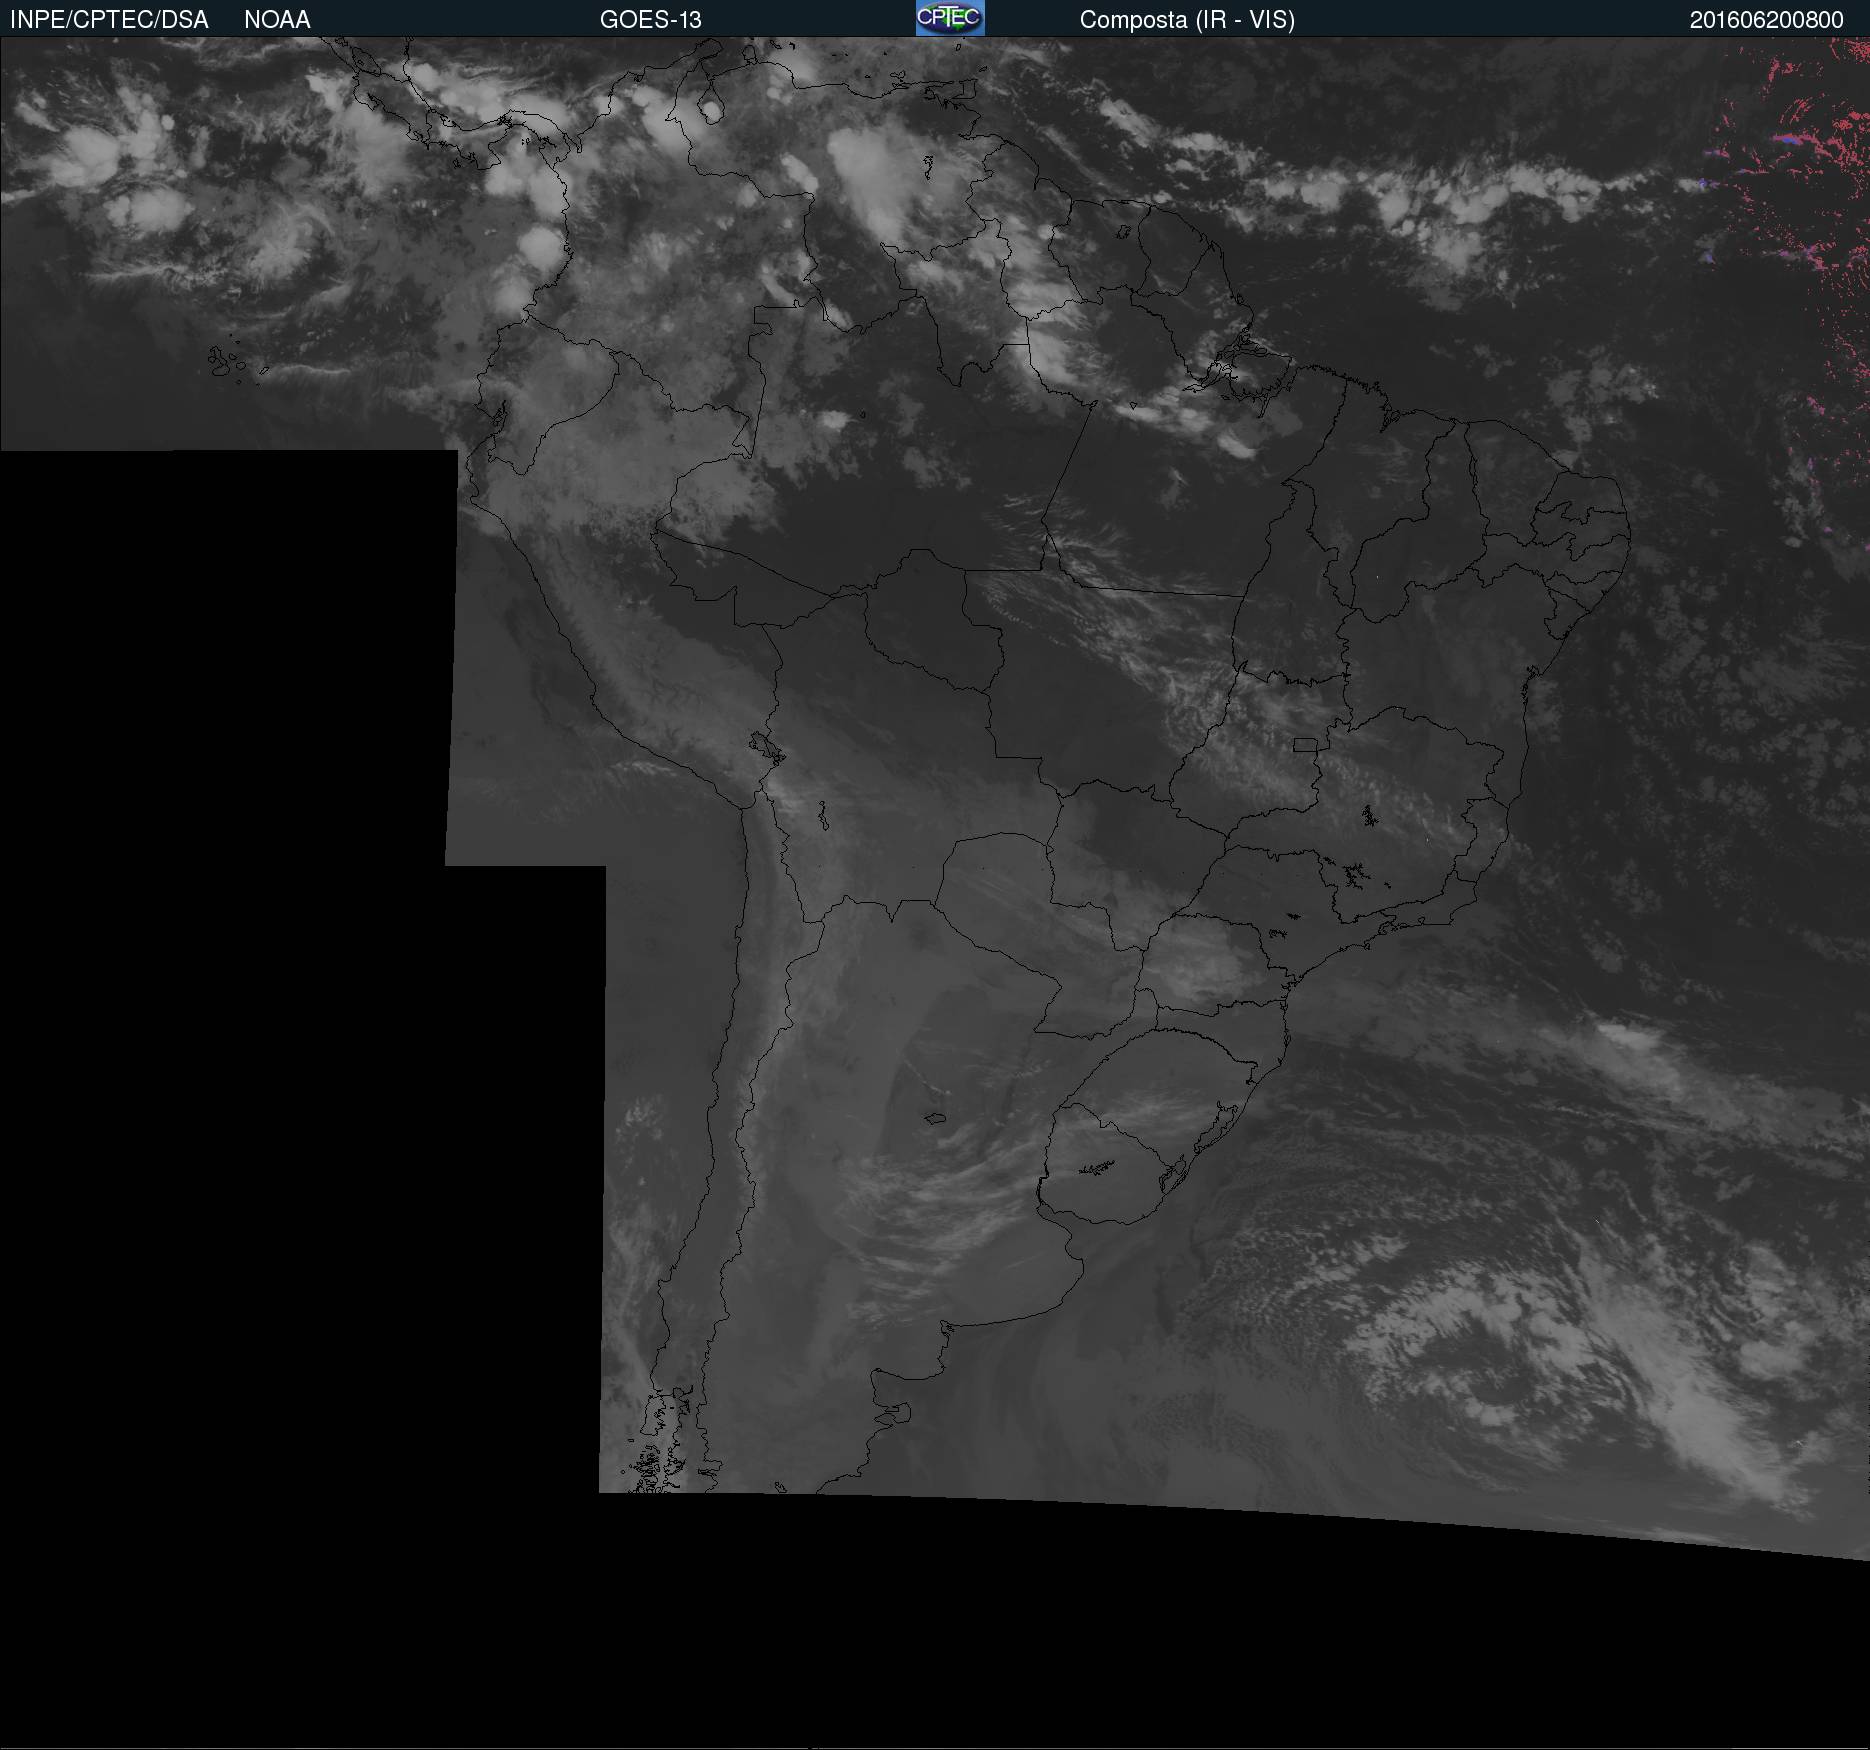Click the INPE/CPTEC/DSA header text
Image resolution: width=1870 pixels, height=1750 pixels.
click(109, 20)
